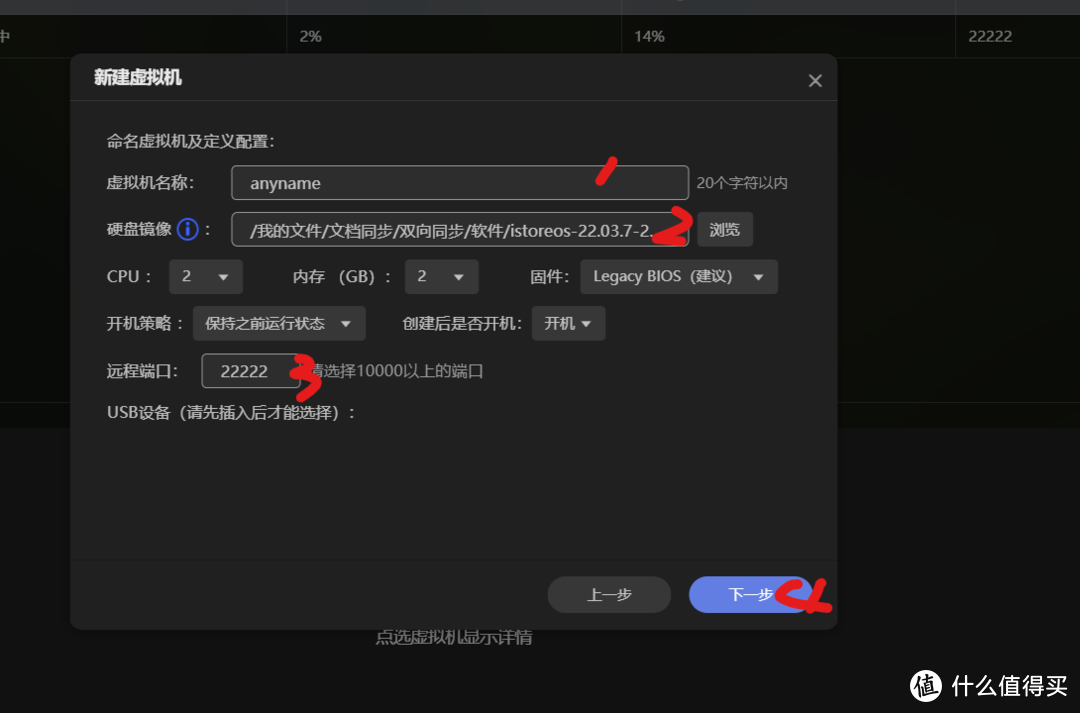This screenshot has height=713, width=1080.
Task: Open the 内存 (GB) dropdown
Action: [441, 276]
